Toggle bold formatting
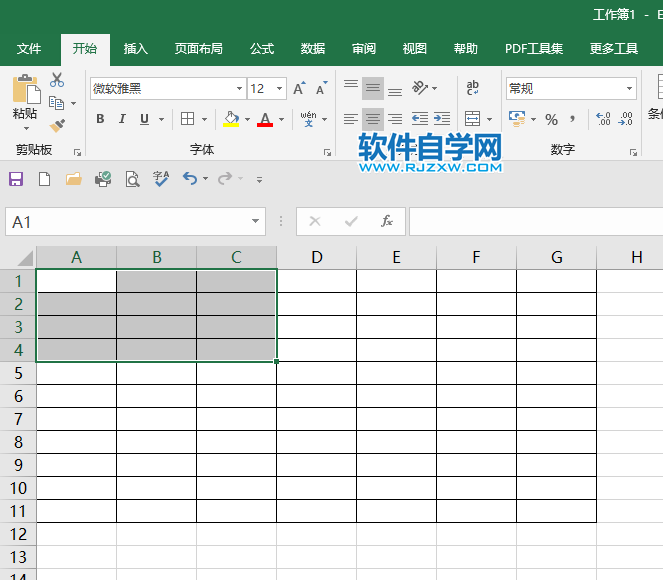The width and height of the screenshot is (663, 580). [x=100, y=119]
